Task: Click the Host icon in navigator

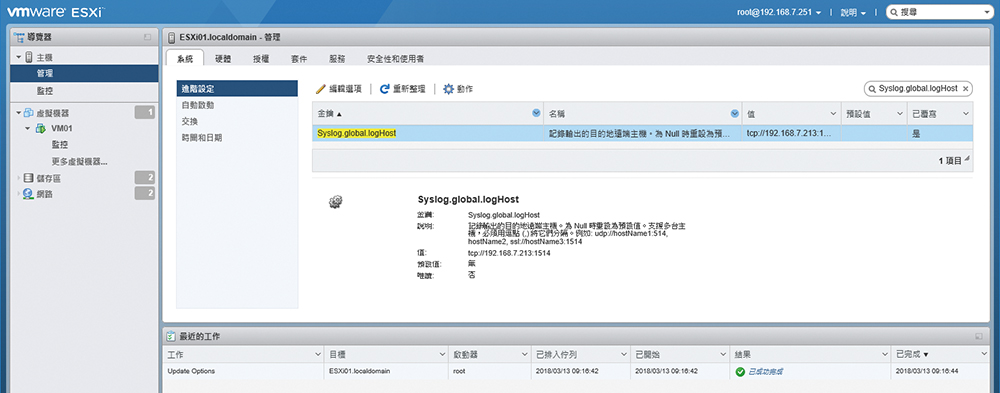Action: (29, 57)
